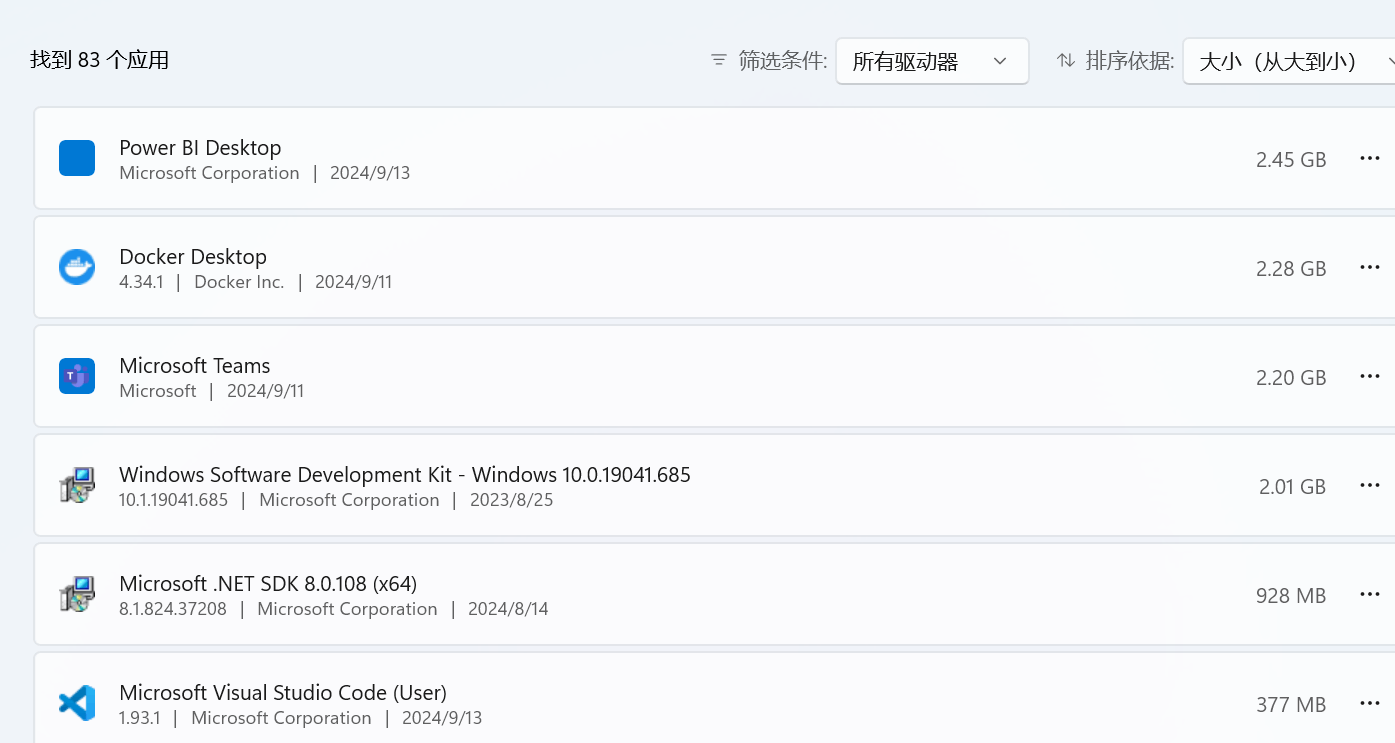The width and height of the screenshot is (1395, 743).
Task: Click the 1.93.1 VS Code version number
Action: (x=140, y=718)
